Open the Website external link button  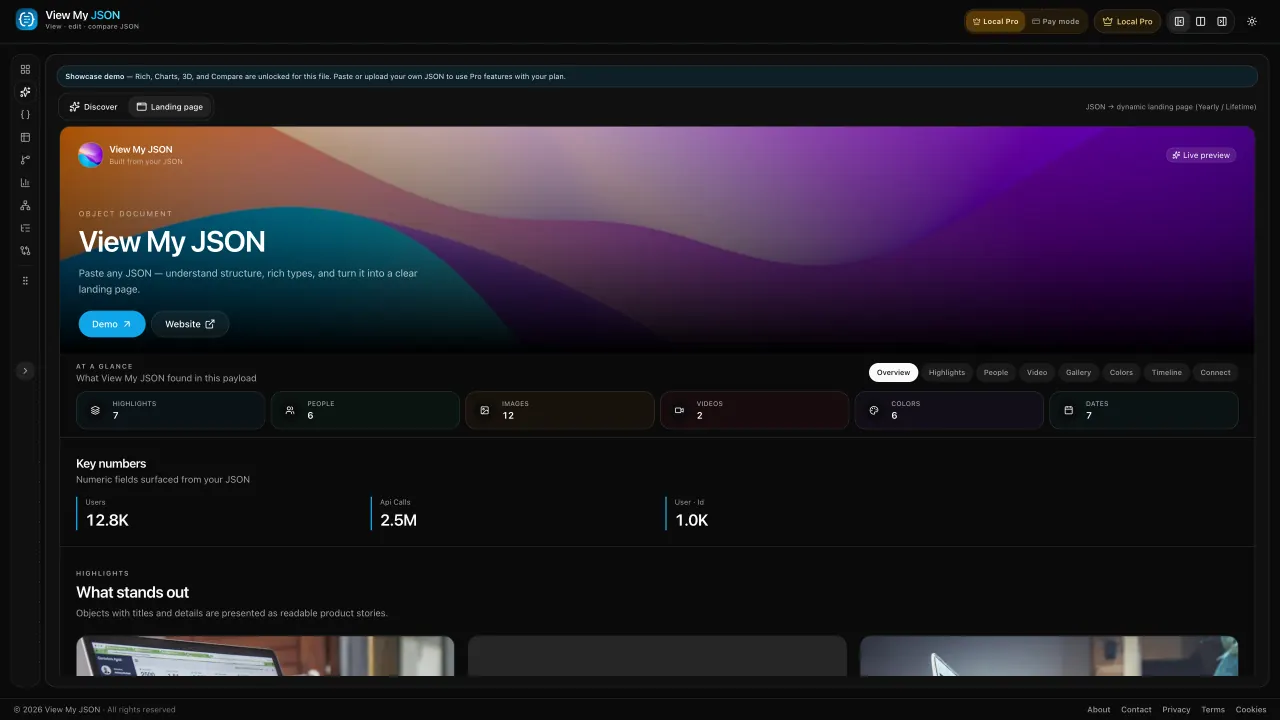(190, 324)
